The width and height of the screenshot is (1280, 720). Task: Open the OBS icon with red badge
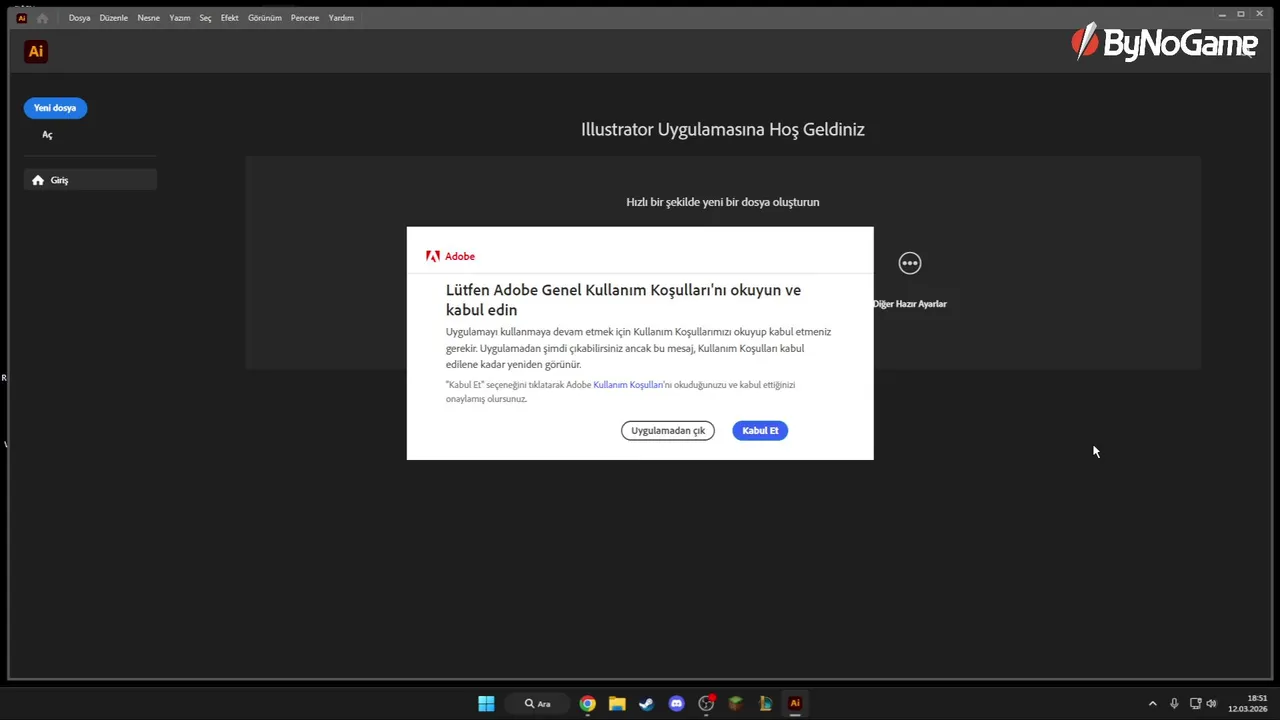pyautogui.click(x=706, y=703)
